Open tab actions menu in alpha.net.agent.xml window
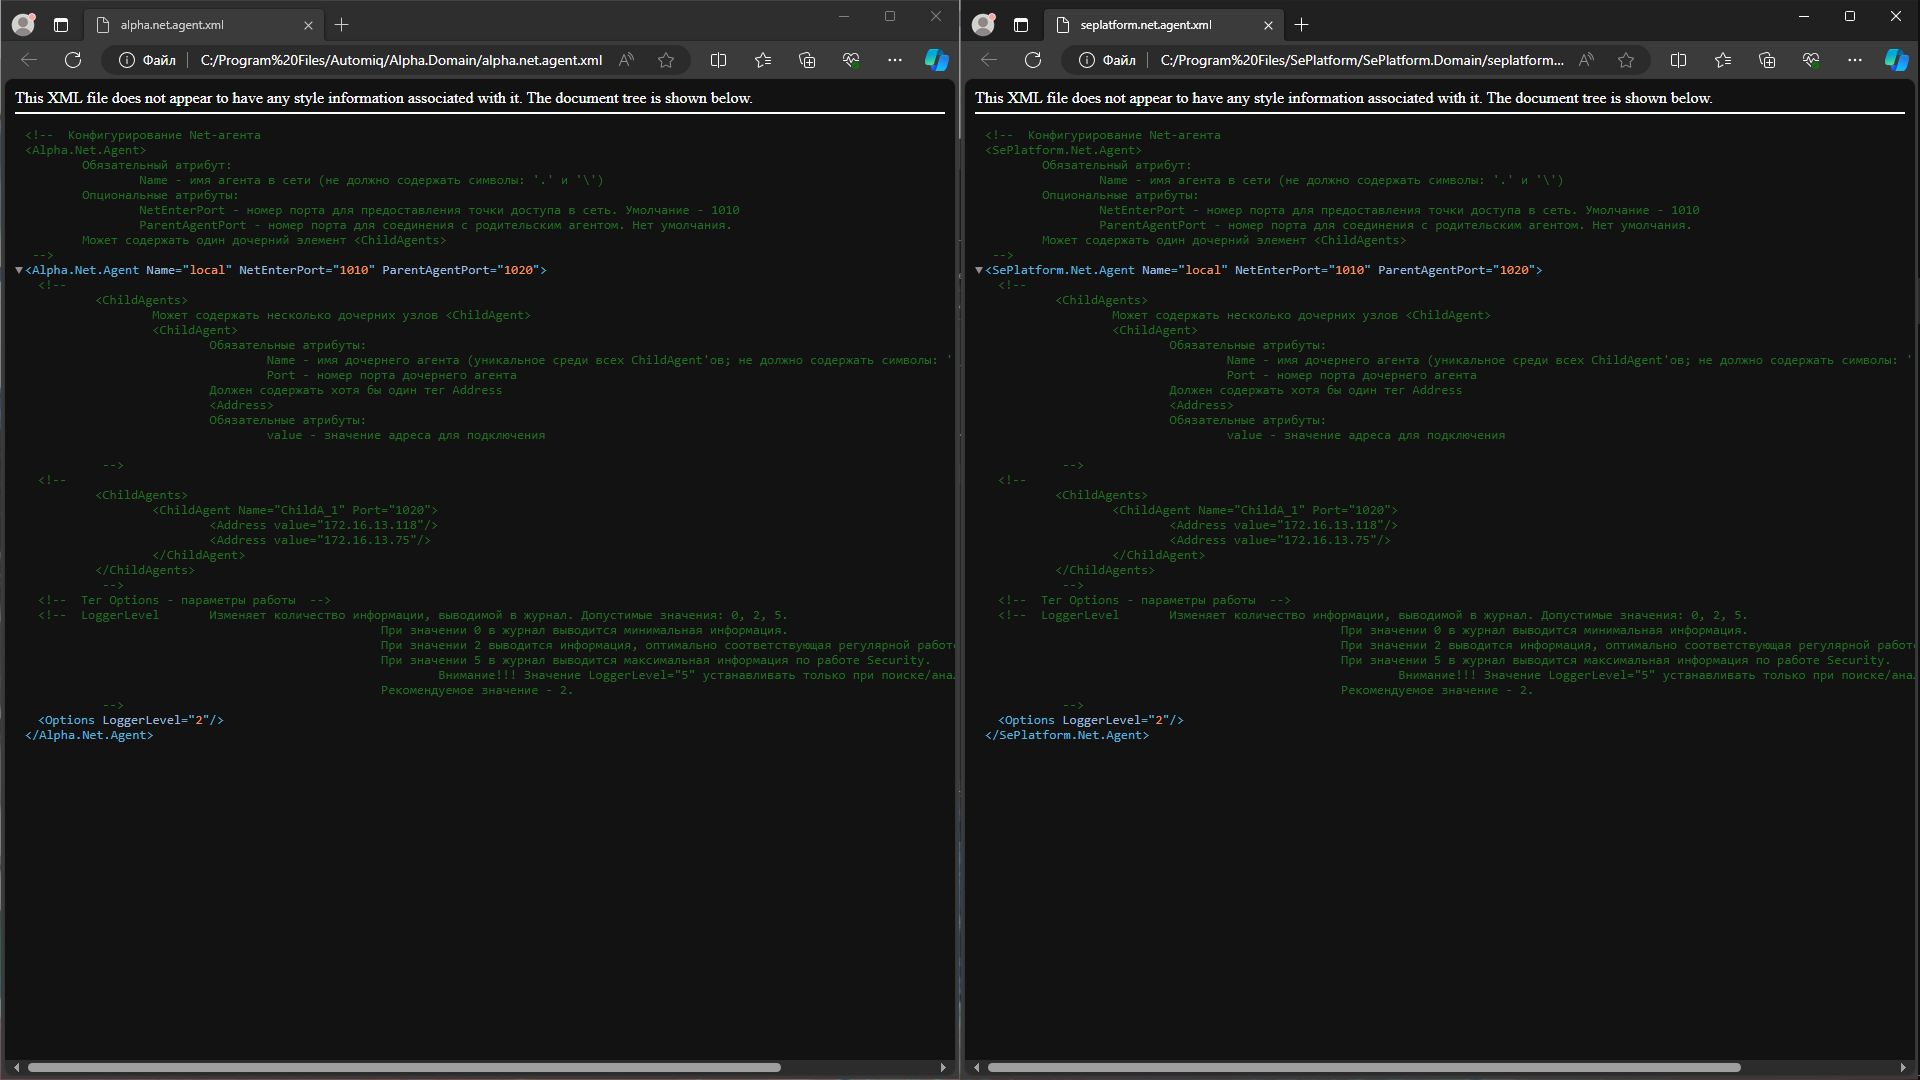Image resolution: width=1920 pixels, height=1080 pixels. pos(61,25)
